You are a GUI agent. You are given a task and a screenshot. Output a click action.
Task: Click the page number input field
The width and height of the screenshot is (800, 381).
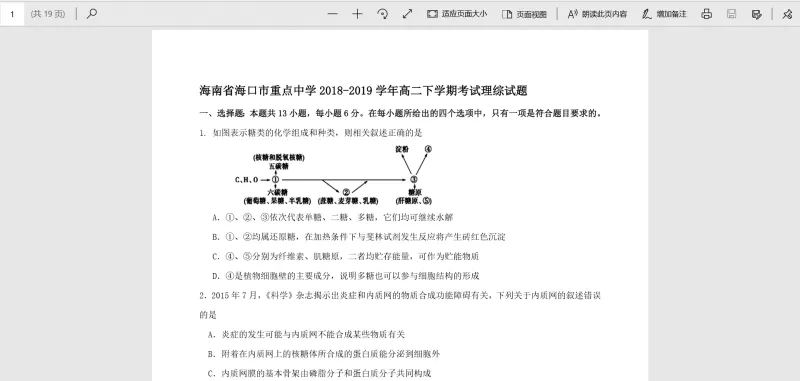tap(12, 14)
